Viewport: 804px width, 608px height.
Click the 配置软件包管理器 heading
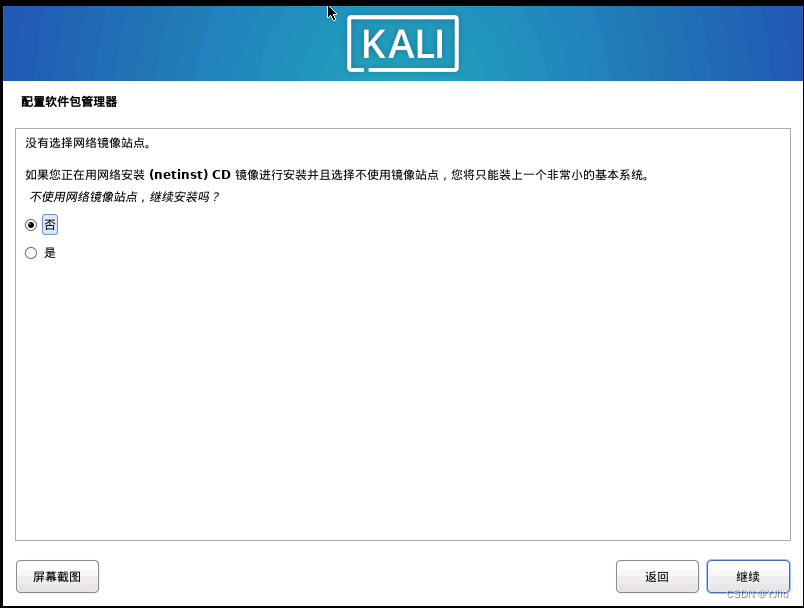tap(69, 102)
